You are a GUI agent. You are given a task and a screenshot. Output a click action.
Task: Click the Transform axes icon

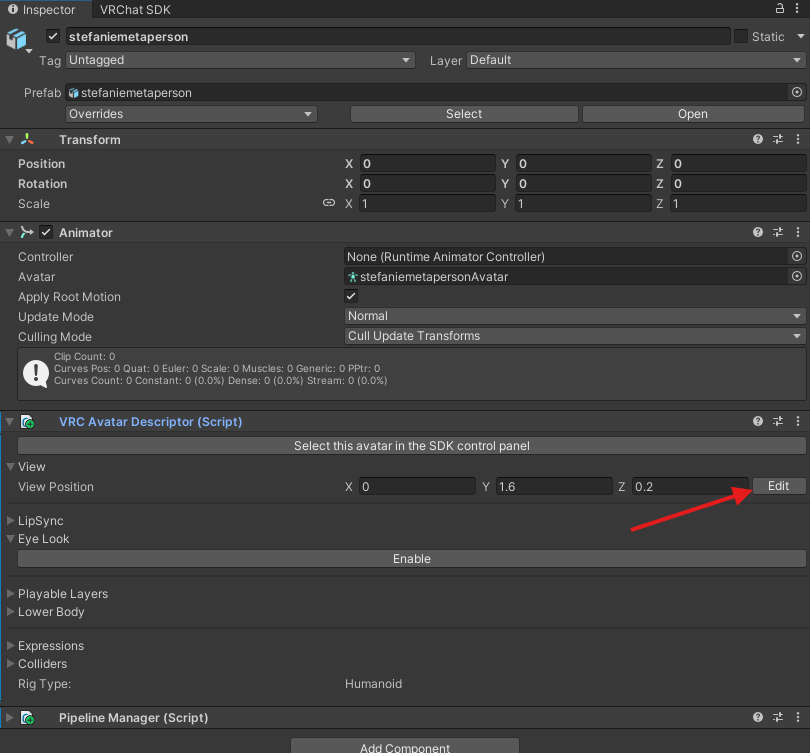pyautogui.click(x=27, y=139)
